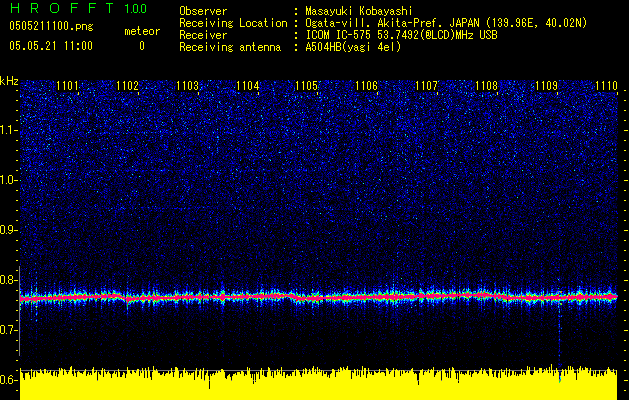Click the 1102 time marker
Viewport: 629px width, 400px height.
point(127,86)
